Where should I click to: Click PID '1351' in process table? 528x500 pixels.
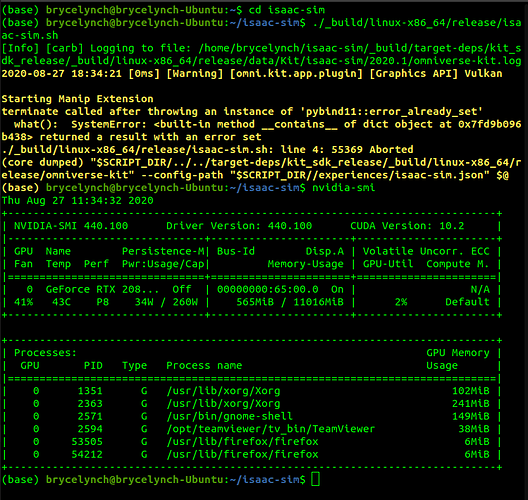pos(90,391)
